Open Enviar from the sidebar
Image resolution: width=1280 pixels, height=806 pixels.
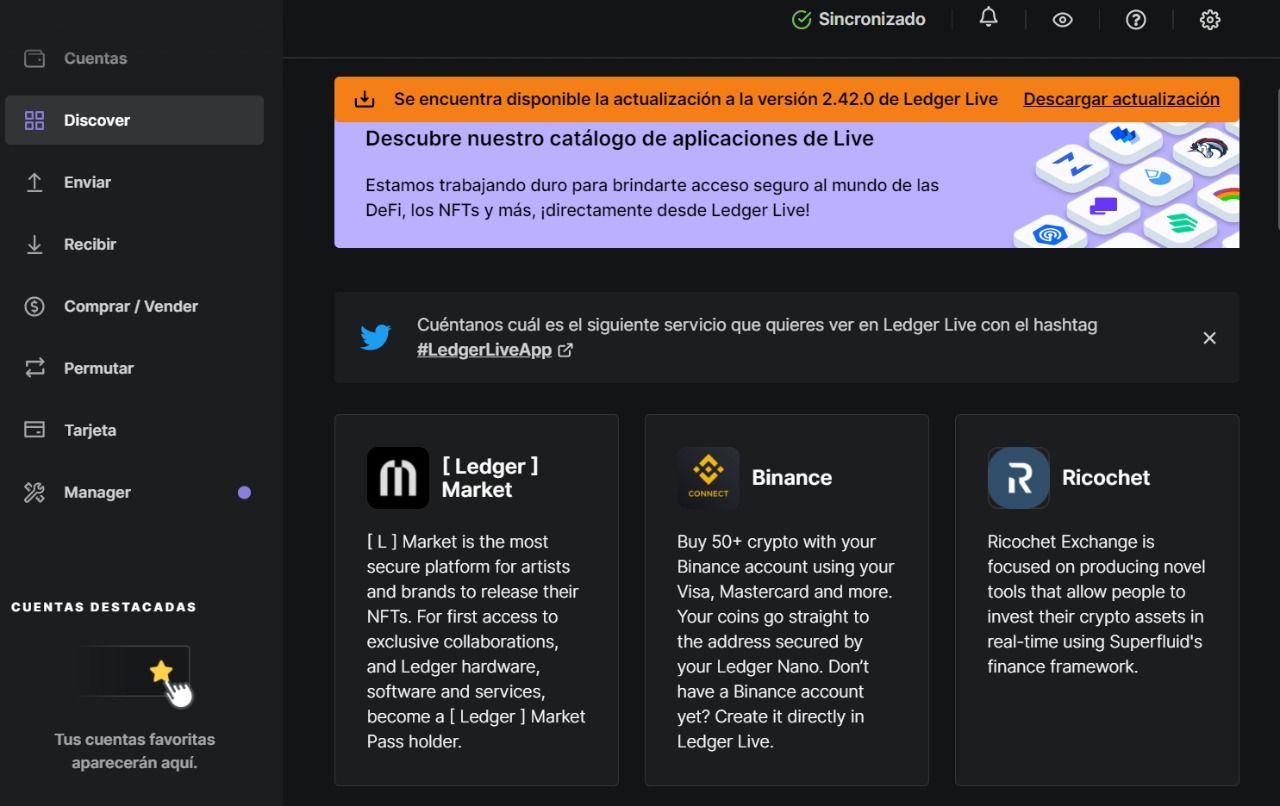point(134,182)
